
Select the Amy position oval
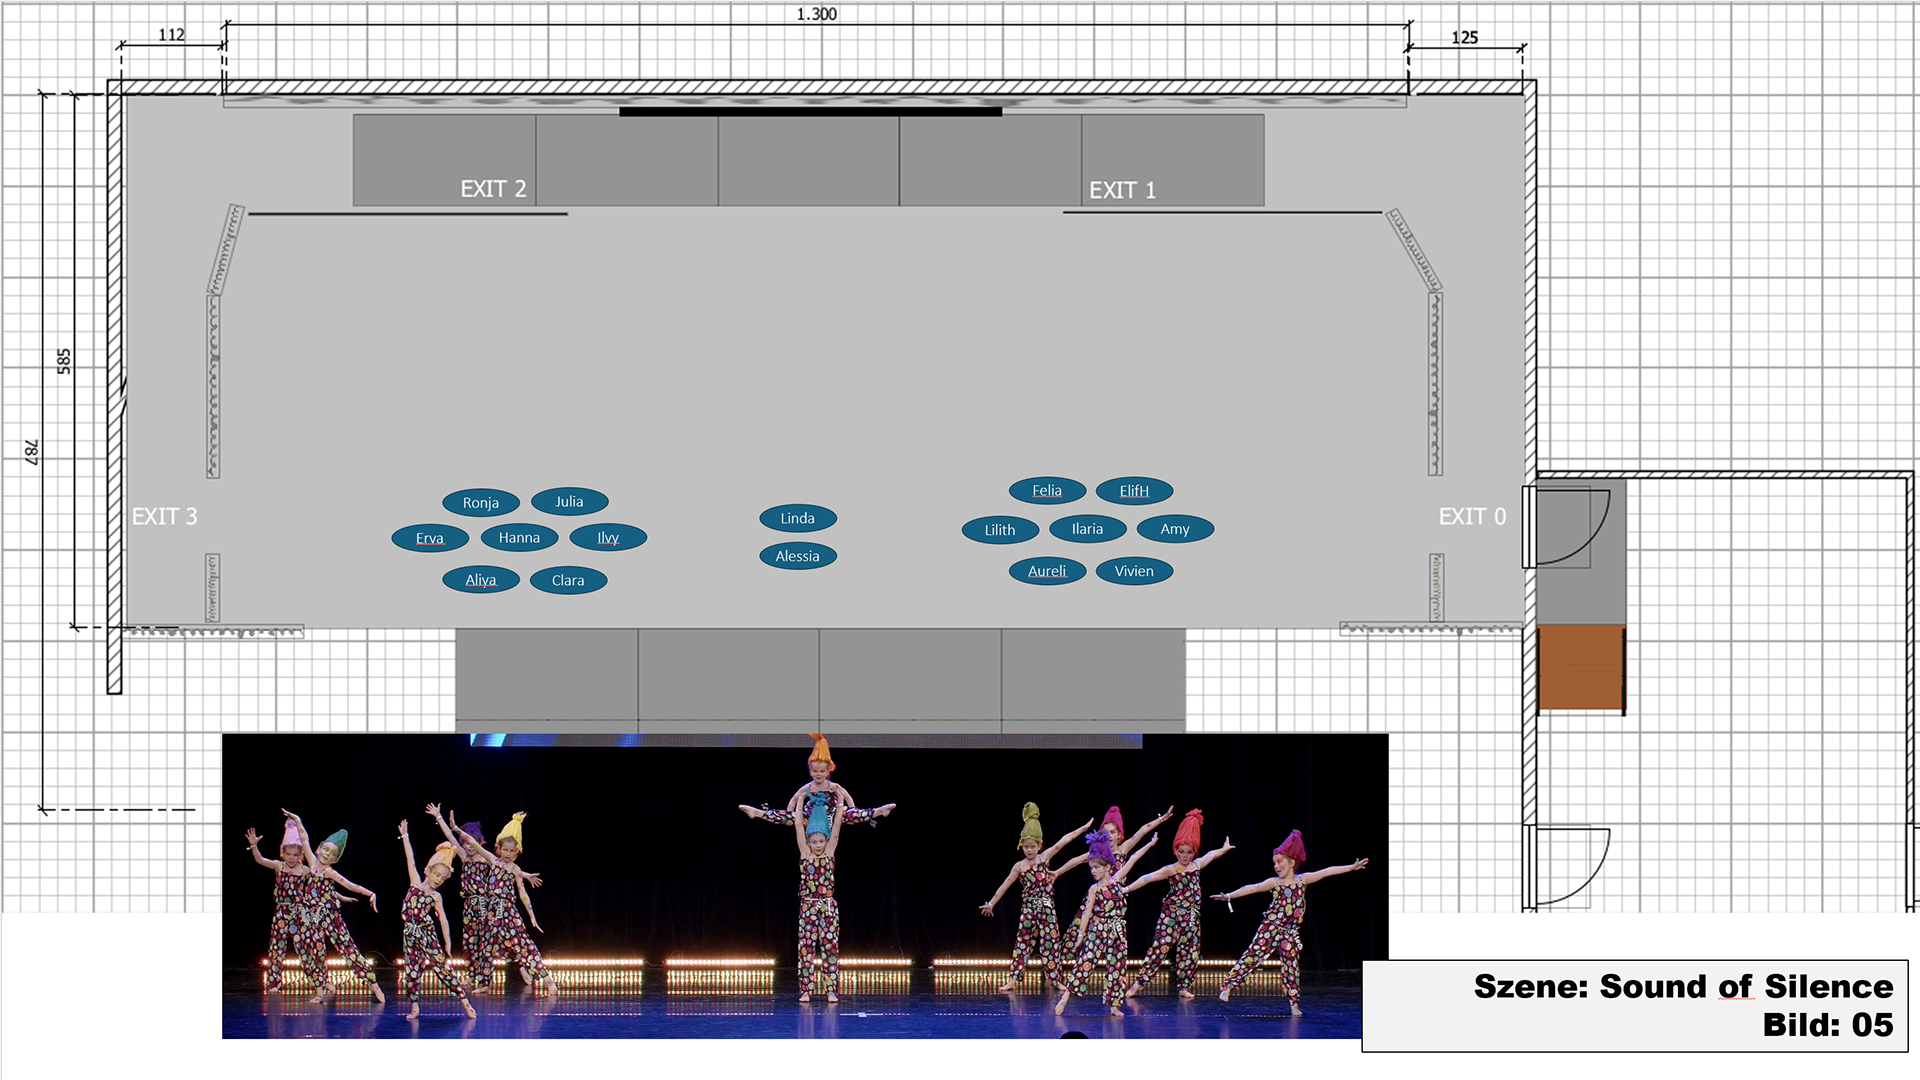coord(1175,529)
